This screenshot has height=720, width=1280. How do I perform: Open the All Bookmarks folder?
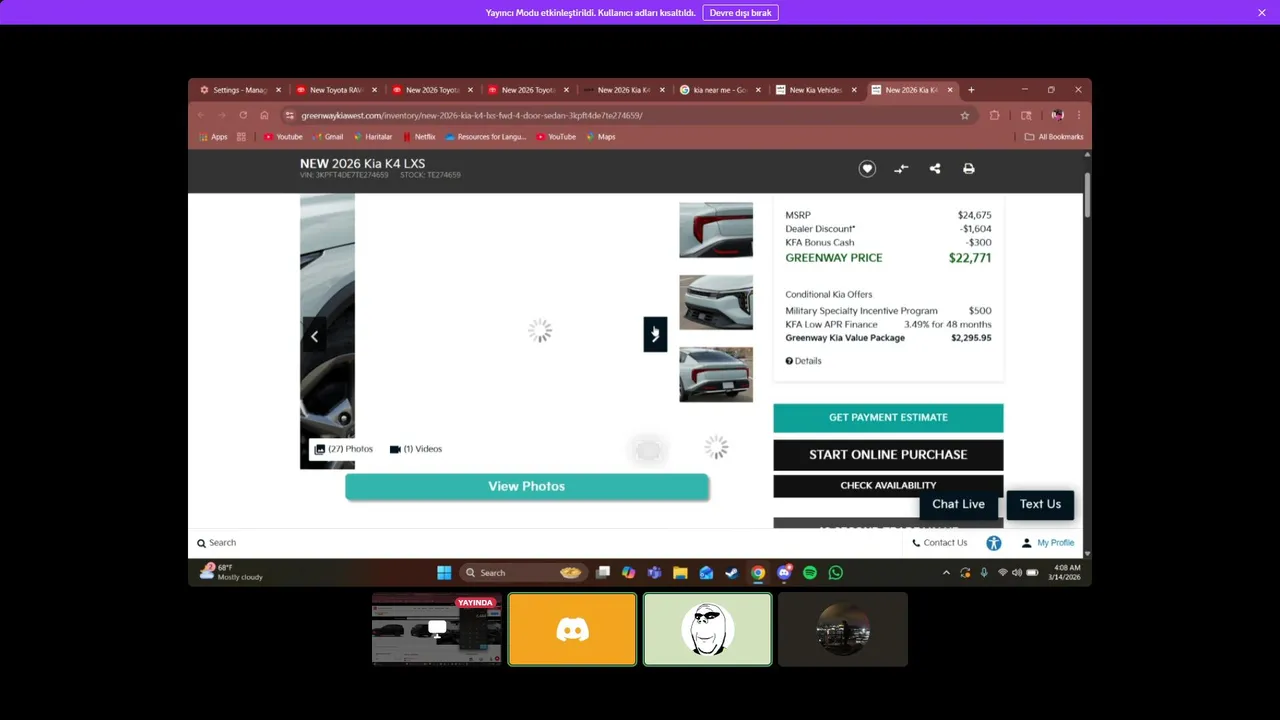click(1054, 137)
